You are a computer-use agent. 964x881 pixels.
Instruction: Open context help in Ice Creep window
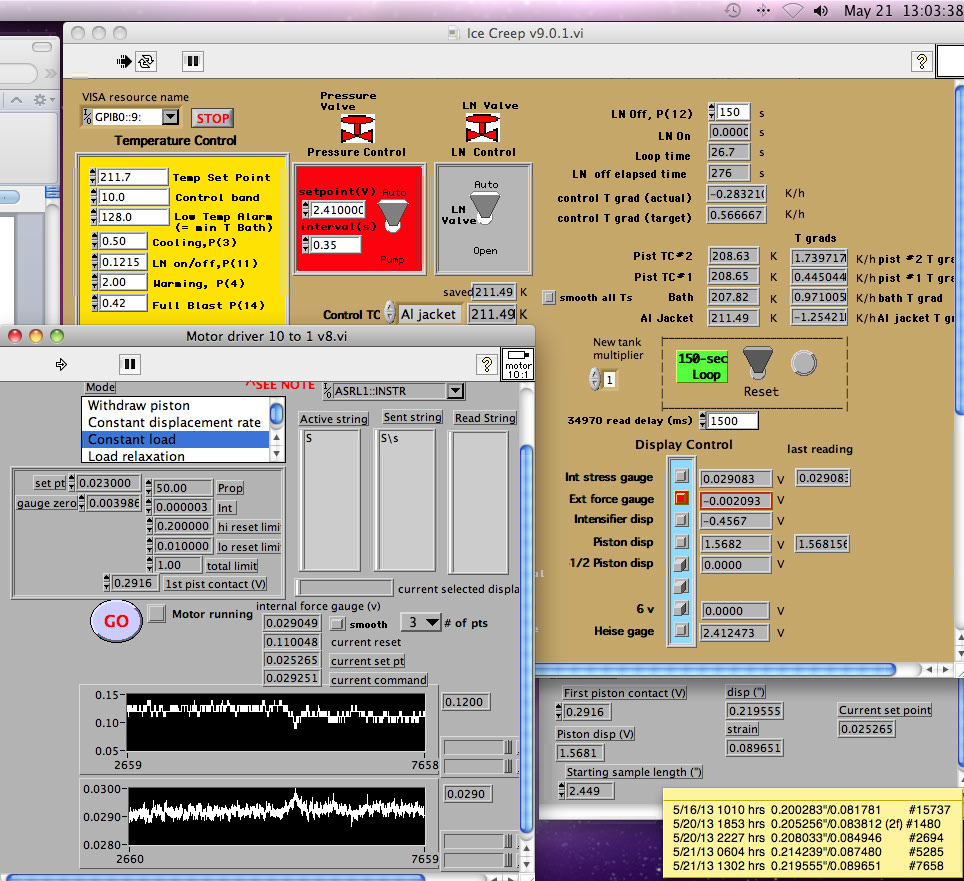tap(920, 61)
